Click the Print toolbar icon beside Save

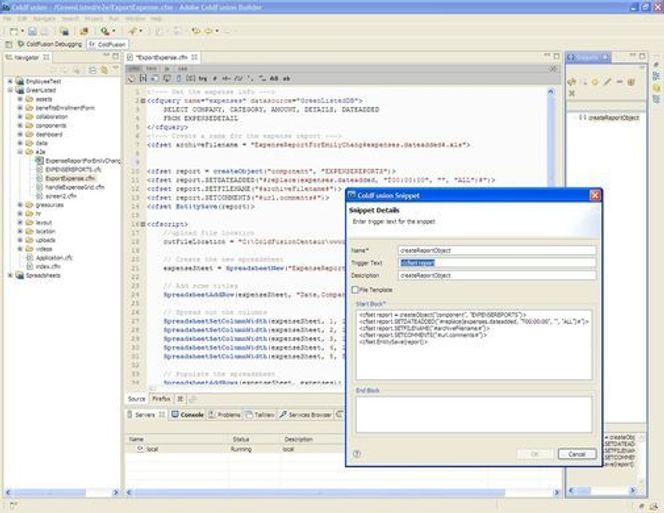[x=45, y=31]
